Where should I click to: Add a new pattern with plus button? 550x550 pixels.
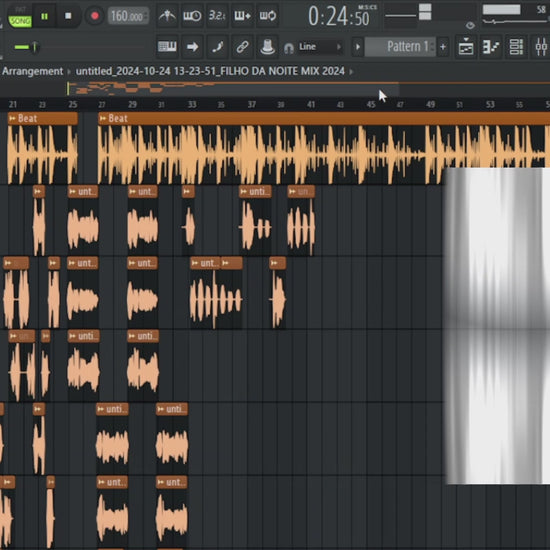[x=443, y=47]
